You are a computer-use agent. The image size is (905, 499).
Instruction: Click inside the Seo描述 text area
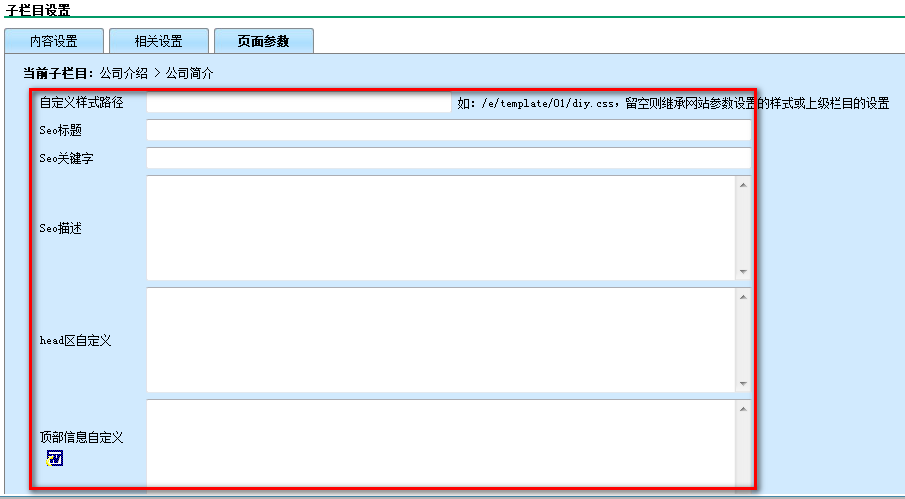pyautogui.click(x=440, y=228)
